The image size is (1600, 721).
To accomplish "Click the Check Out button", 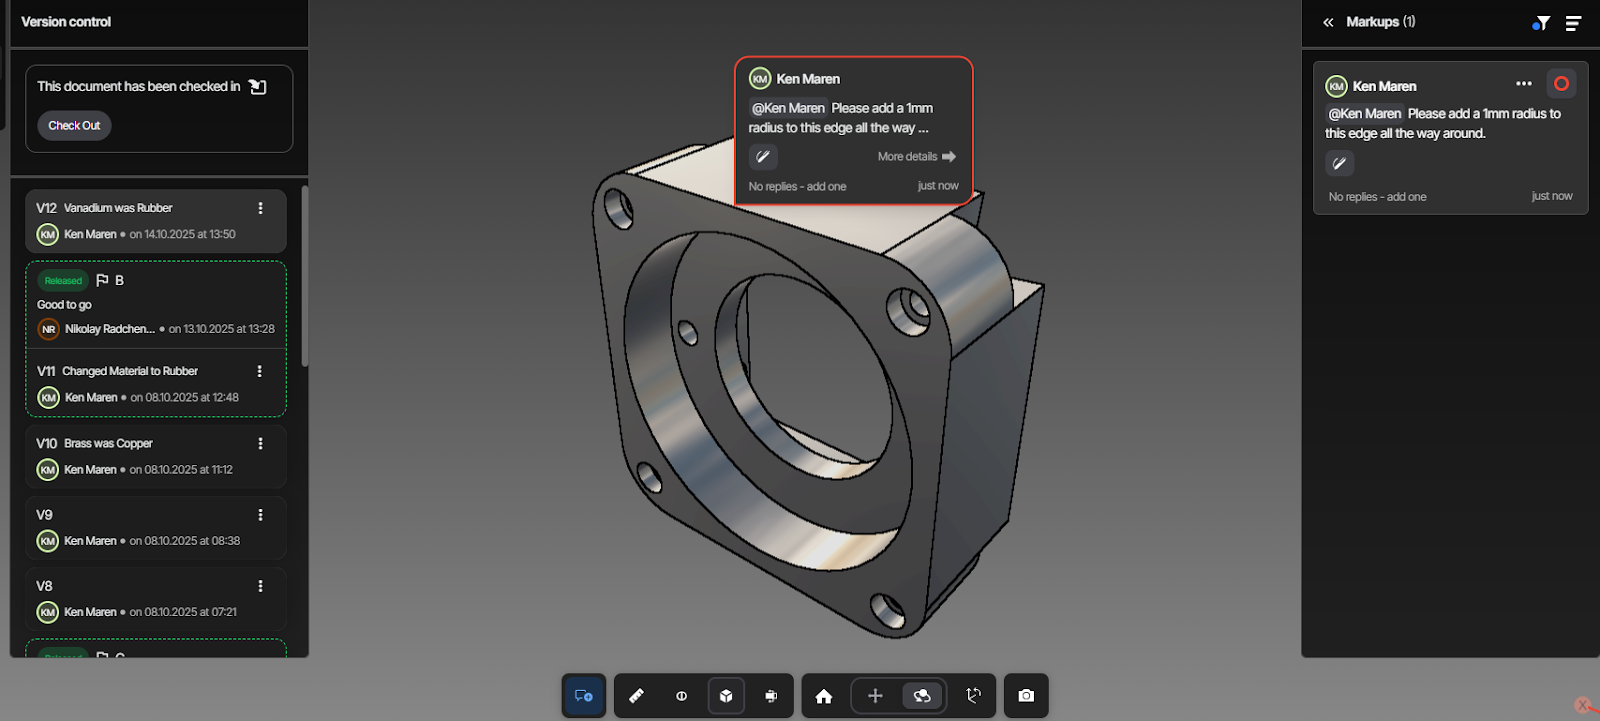I will click(74, 126).
